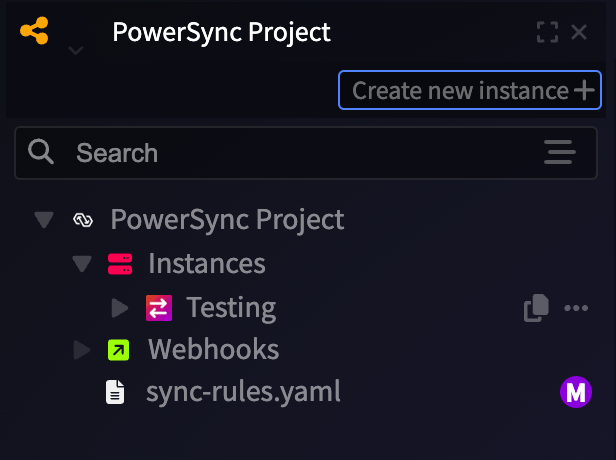616x460 pixels.
Task: Expand the Webhooks tree arrow
Action: [82, 350]
